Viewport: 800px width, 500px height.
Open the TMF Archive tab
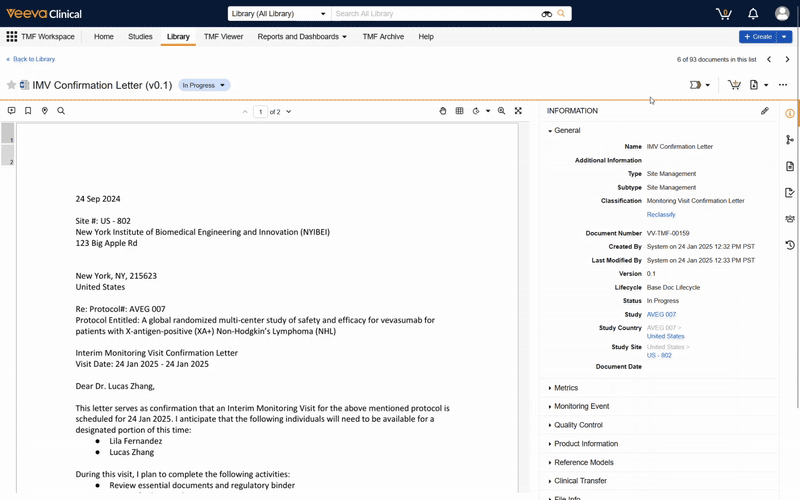click(x=383, y=37)
